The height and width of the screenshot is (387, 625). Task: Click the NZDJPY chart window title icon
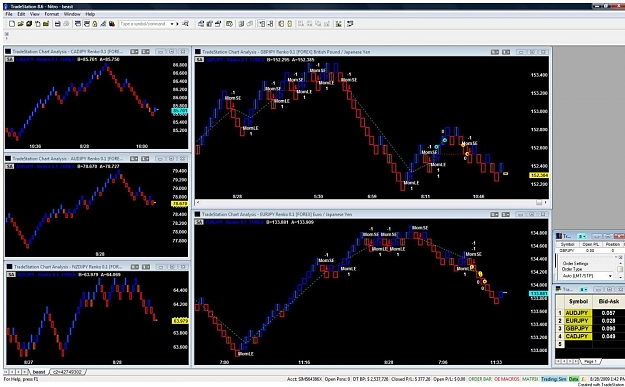click(9, 267)
